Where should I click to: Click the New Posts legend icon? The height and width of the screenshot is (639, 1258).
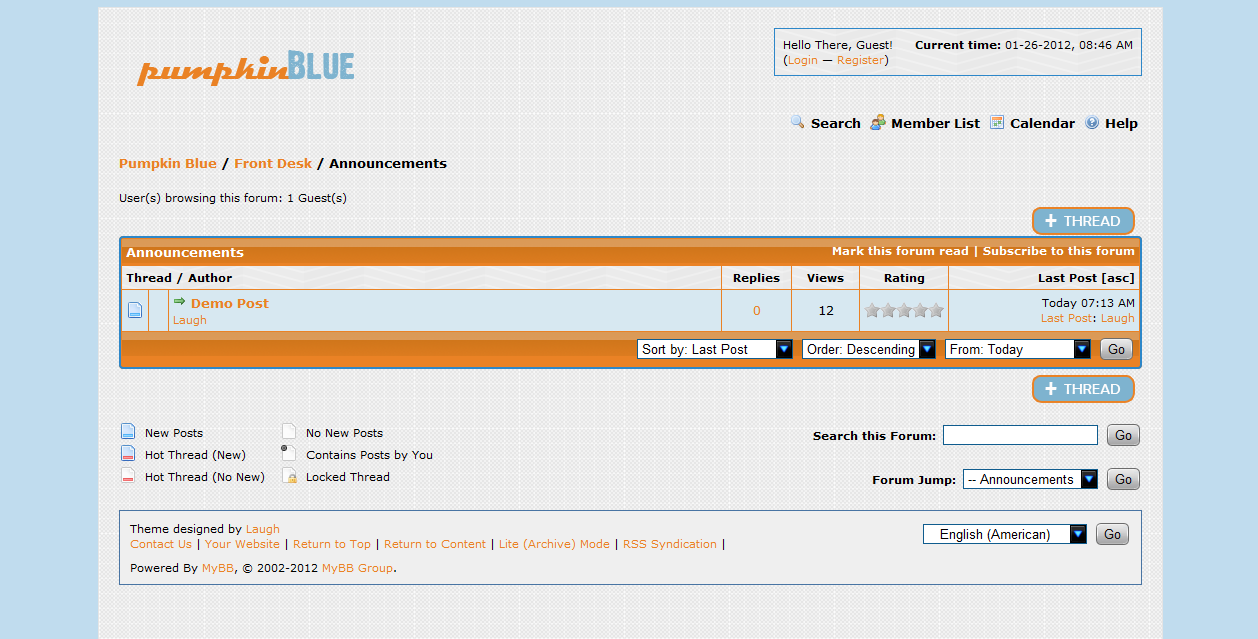pyautogui.click(x=128, y=432)
